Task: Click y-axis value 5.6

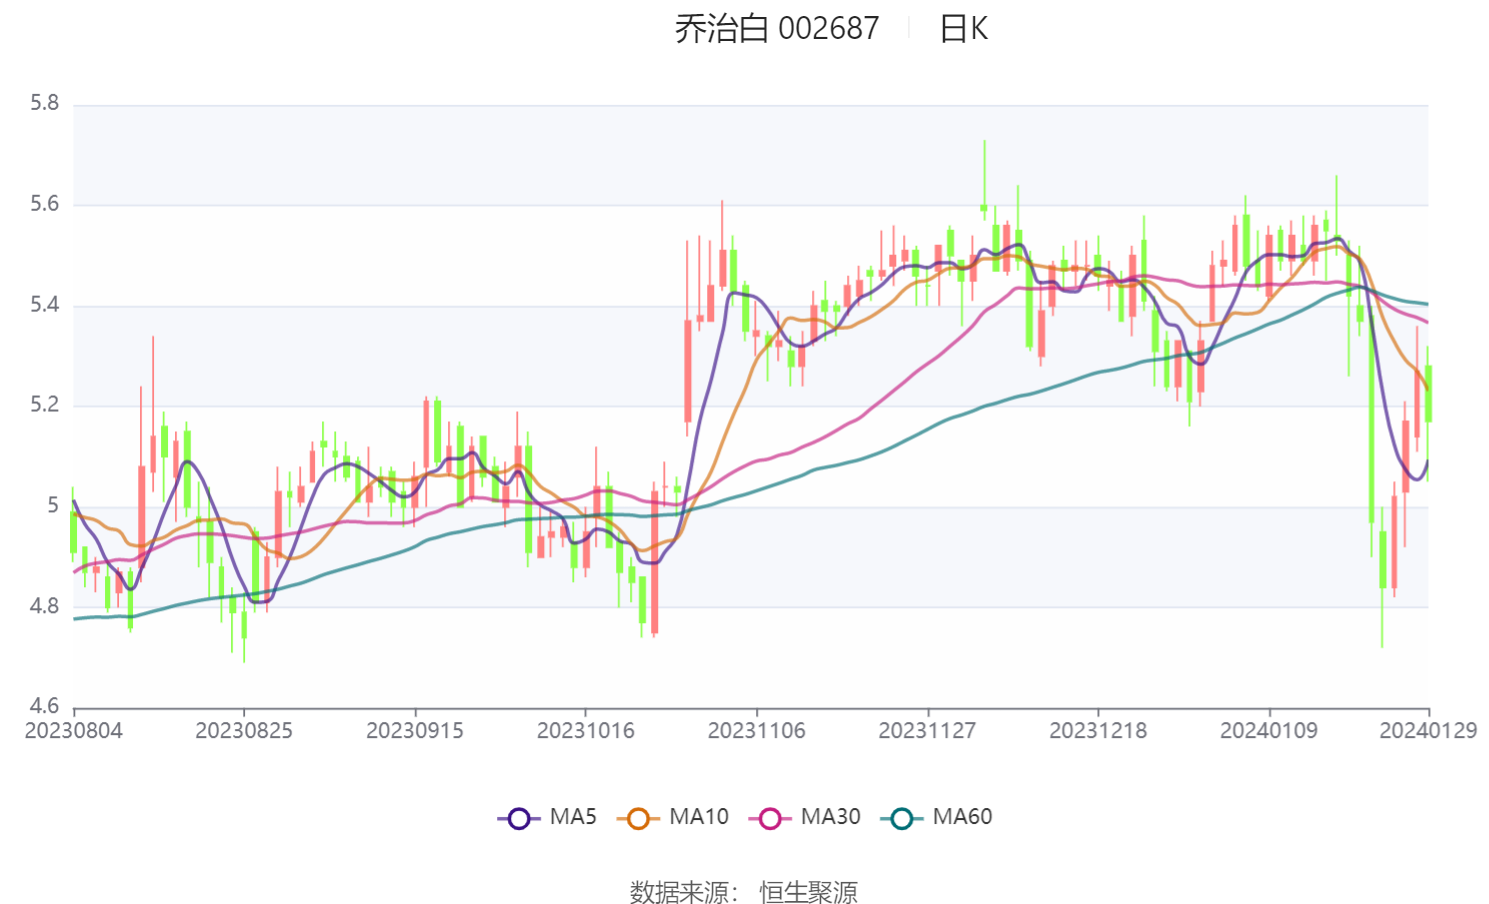Action: point(45,204)
